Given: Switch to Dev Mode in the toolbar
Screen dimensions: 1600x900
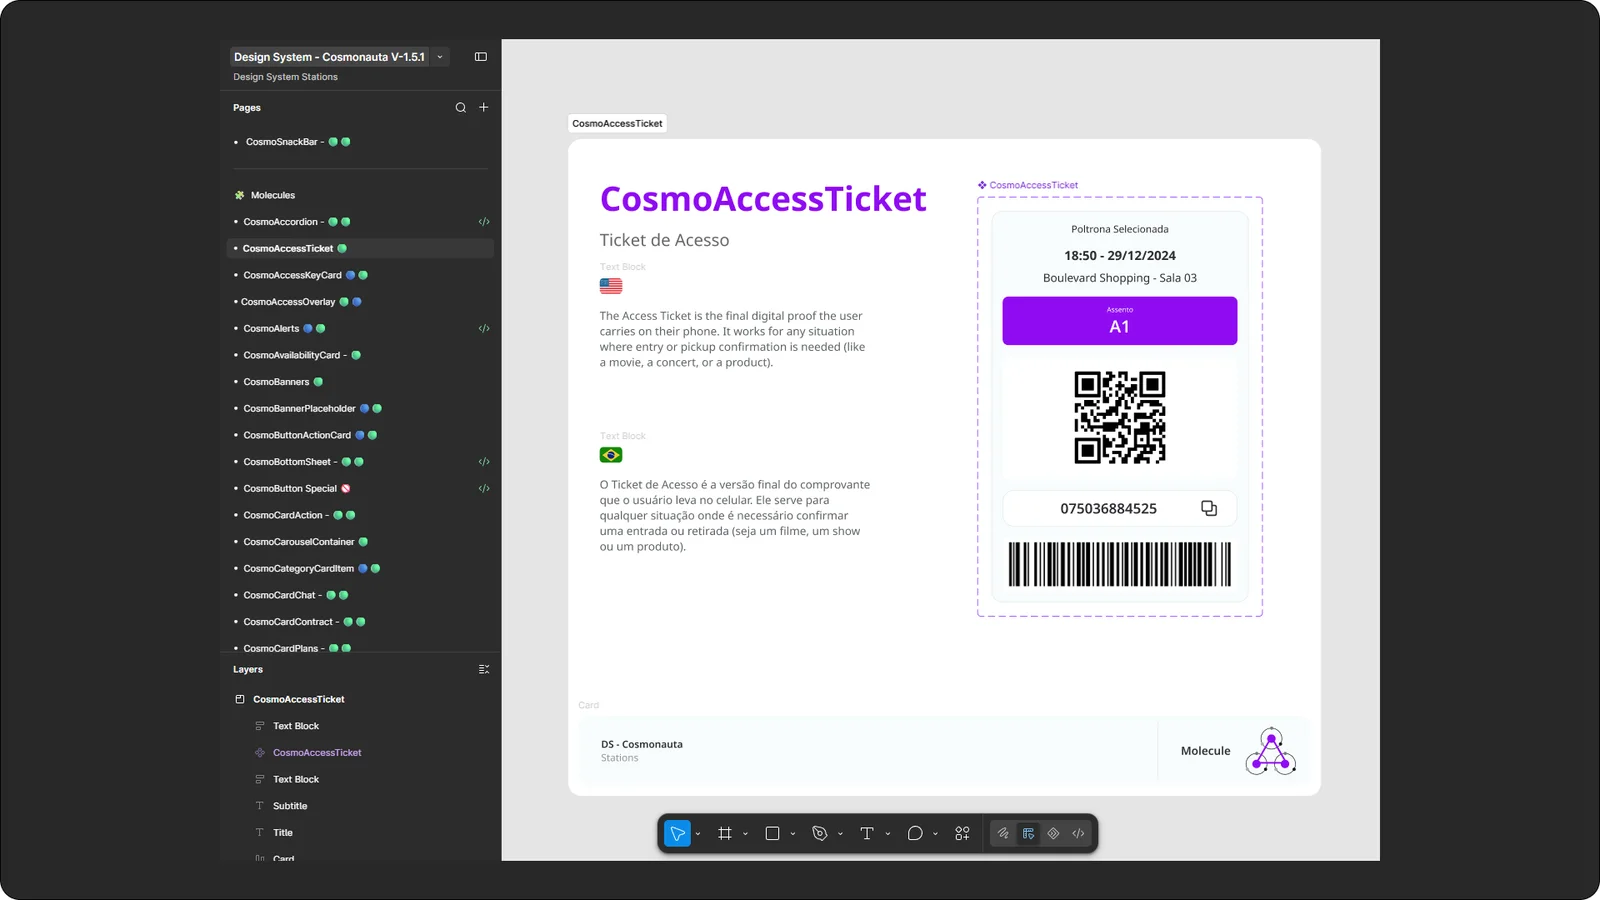Looking at the screenshot, I should 1078,833.
